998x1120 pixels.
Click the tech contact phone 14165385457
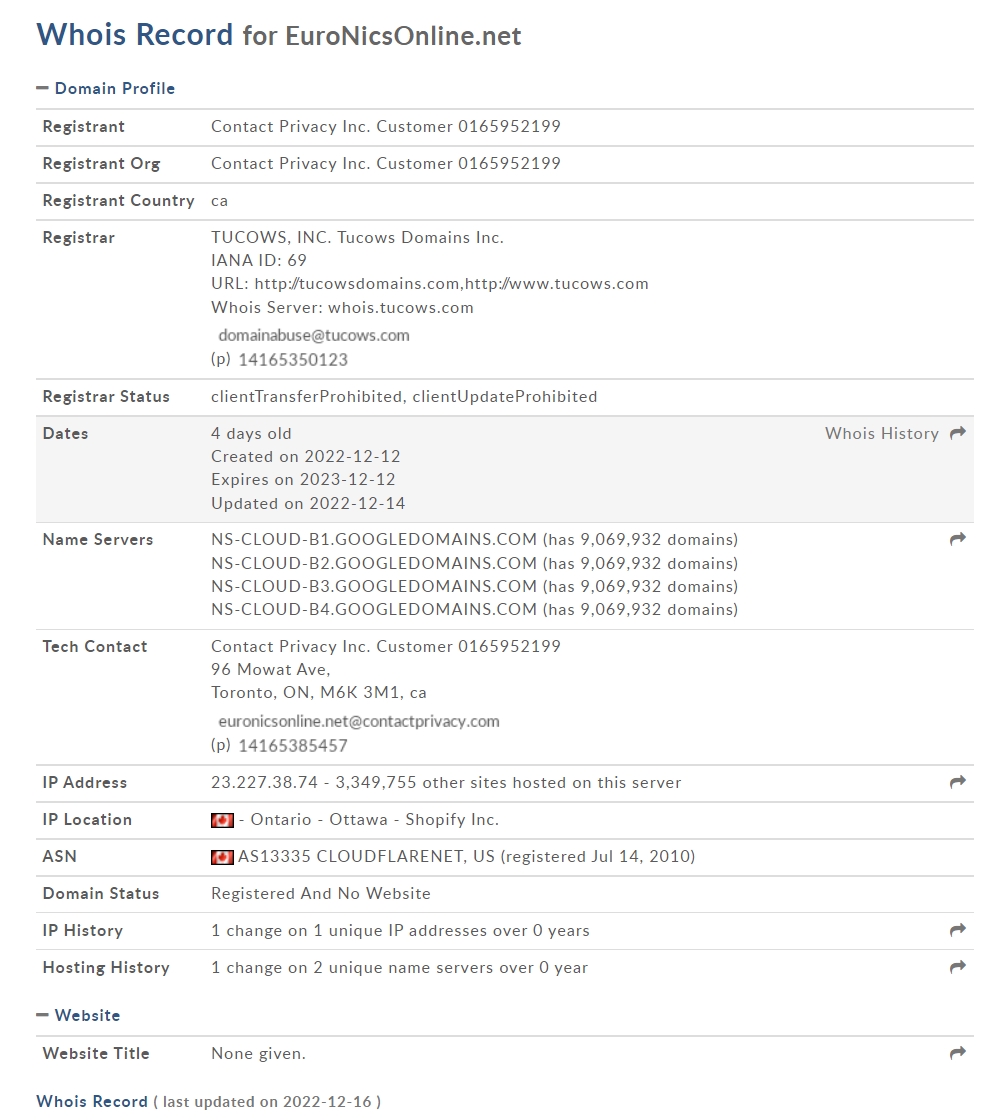pos(293,746)
